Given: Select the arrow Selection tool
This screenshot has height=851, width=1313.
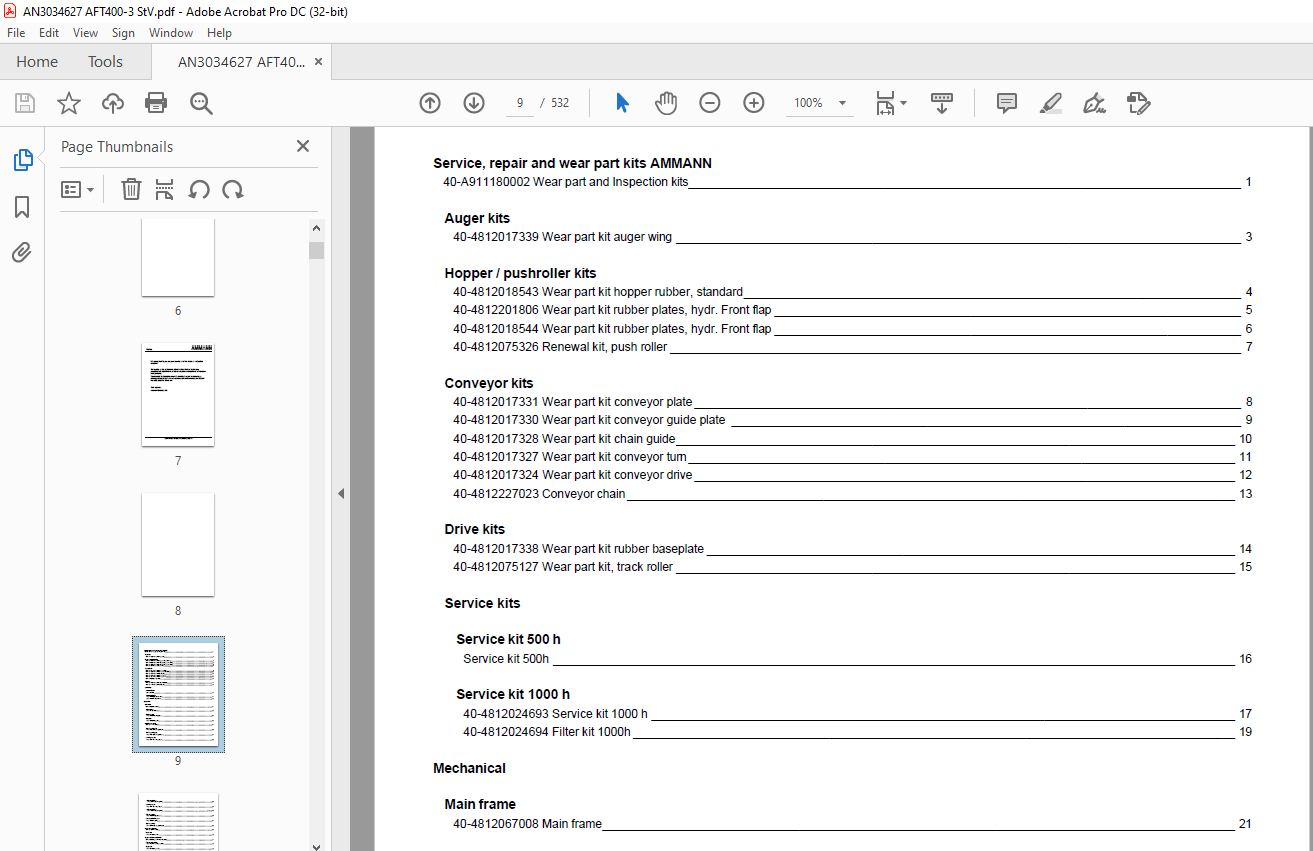Looking at the screenshot, I should [x=622, y=103].
